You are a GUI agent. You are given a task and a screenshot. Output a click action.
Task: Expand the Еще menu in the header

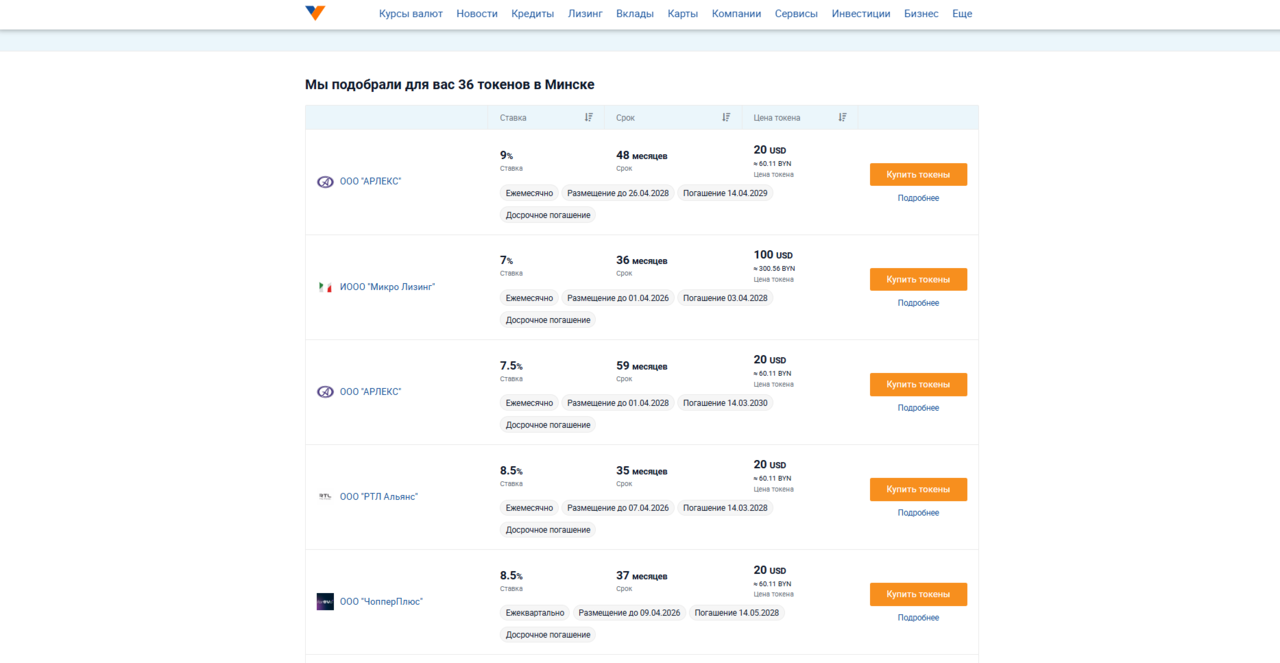coord(961,14)
